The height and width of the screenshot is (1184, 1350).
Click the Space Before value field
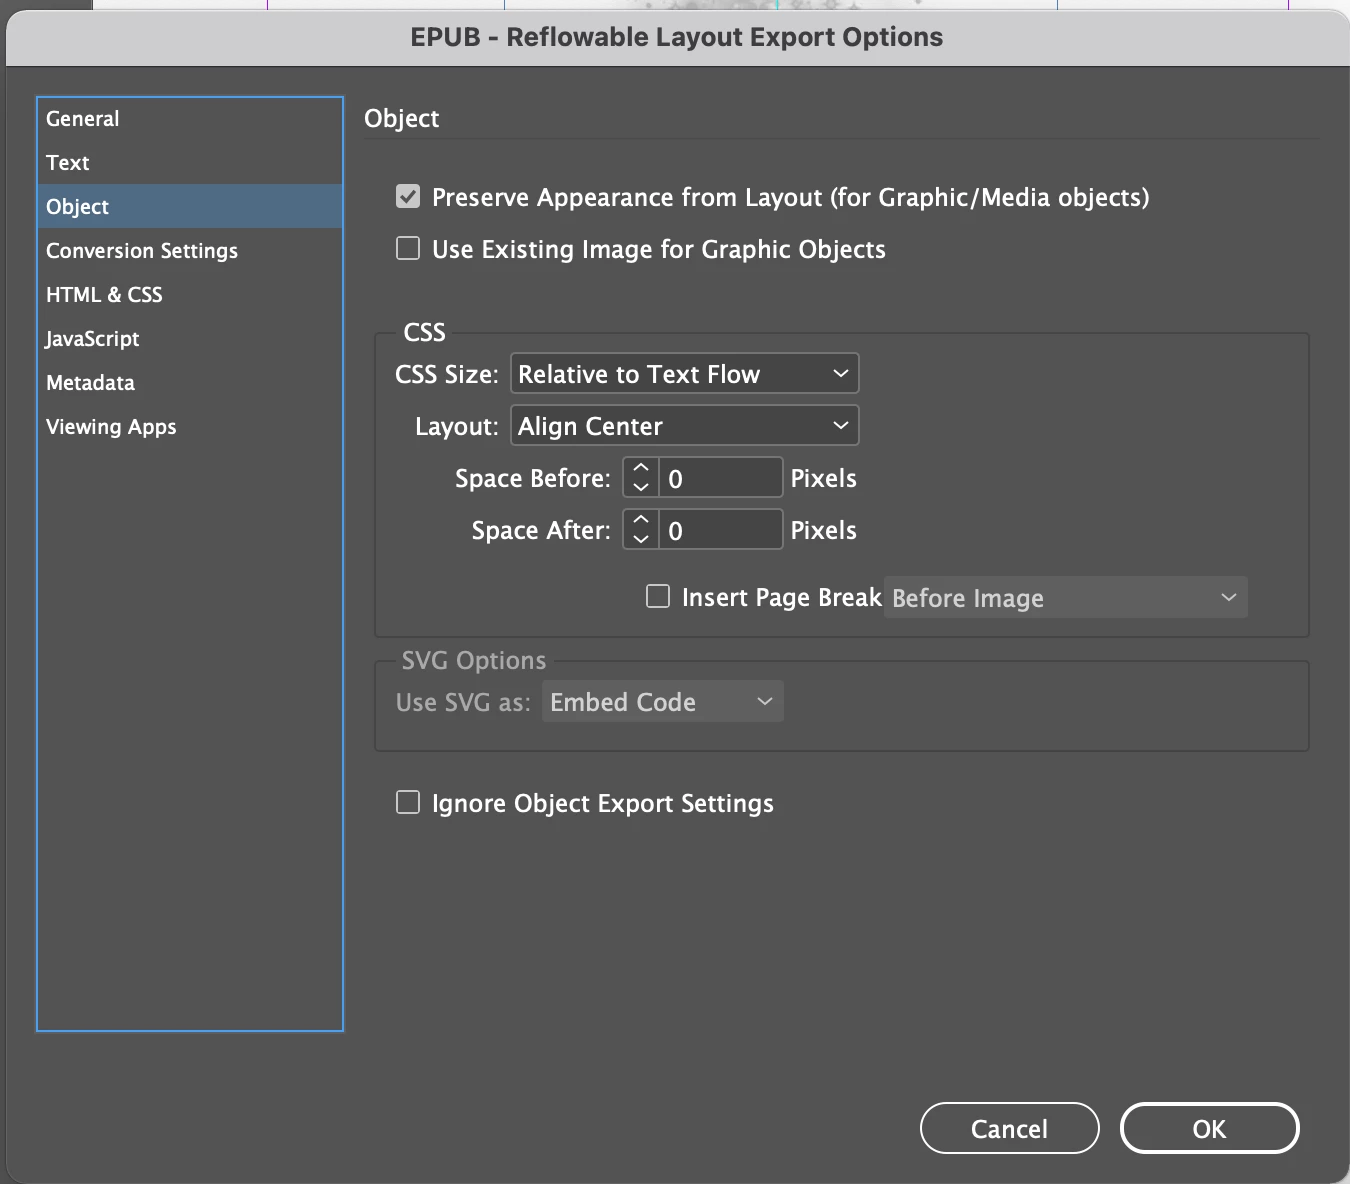click(x=720, y=478)
